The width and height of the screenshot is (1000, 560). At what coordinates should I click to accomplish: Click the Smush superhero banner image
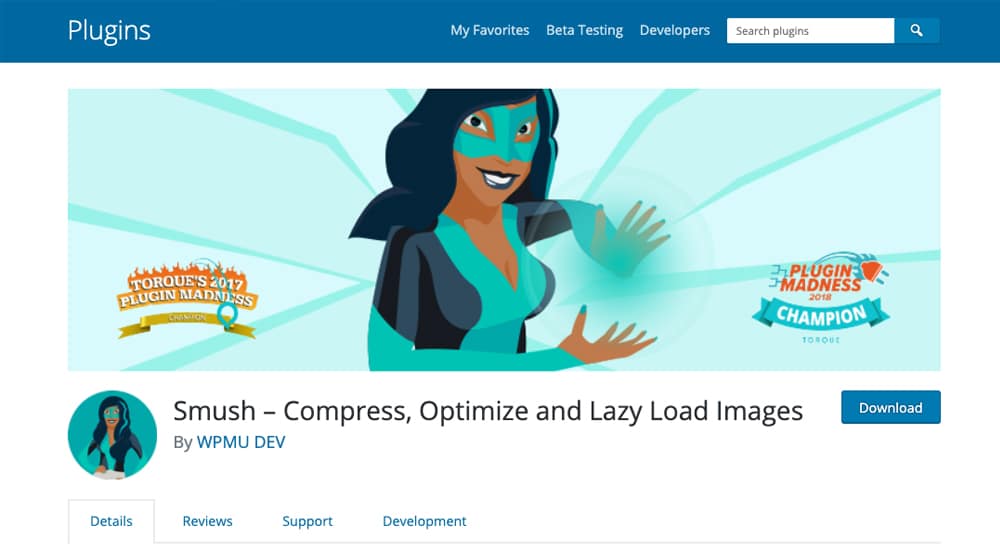(504, 230)
